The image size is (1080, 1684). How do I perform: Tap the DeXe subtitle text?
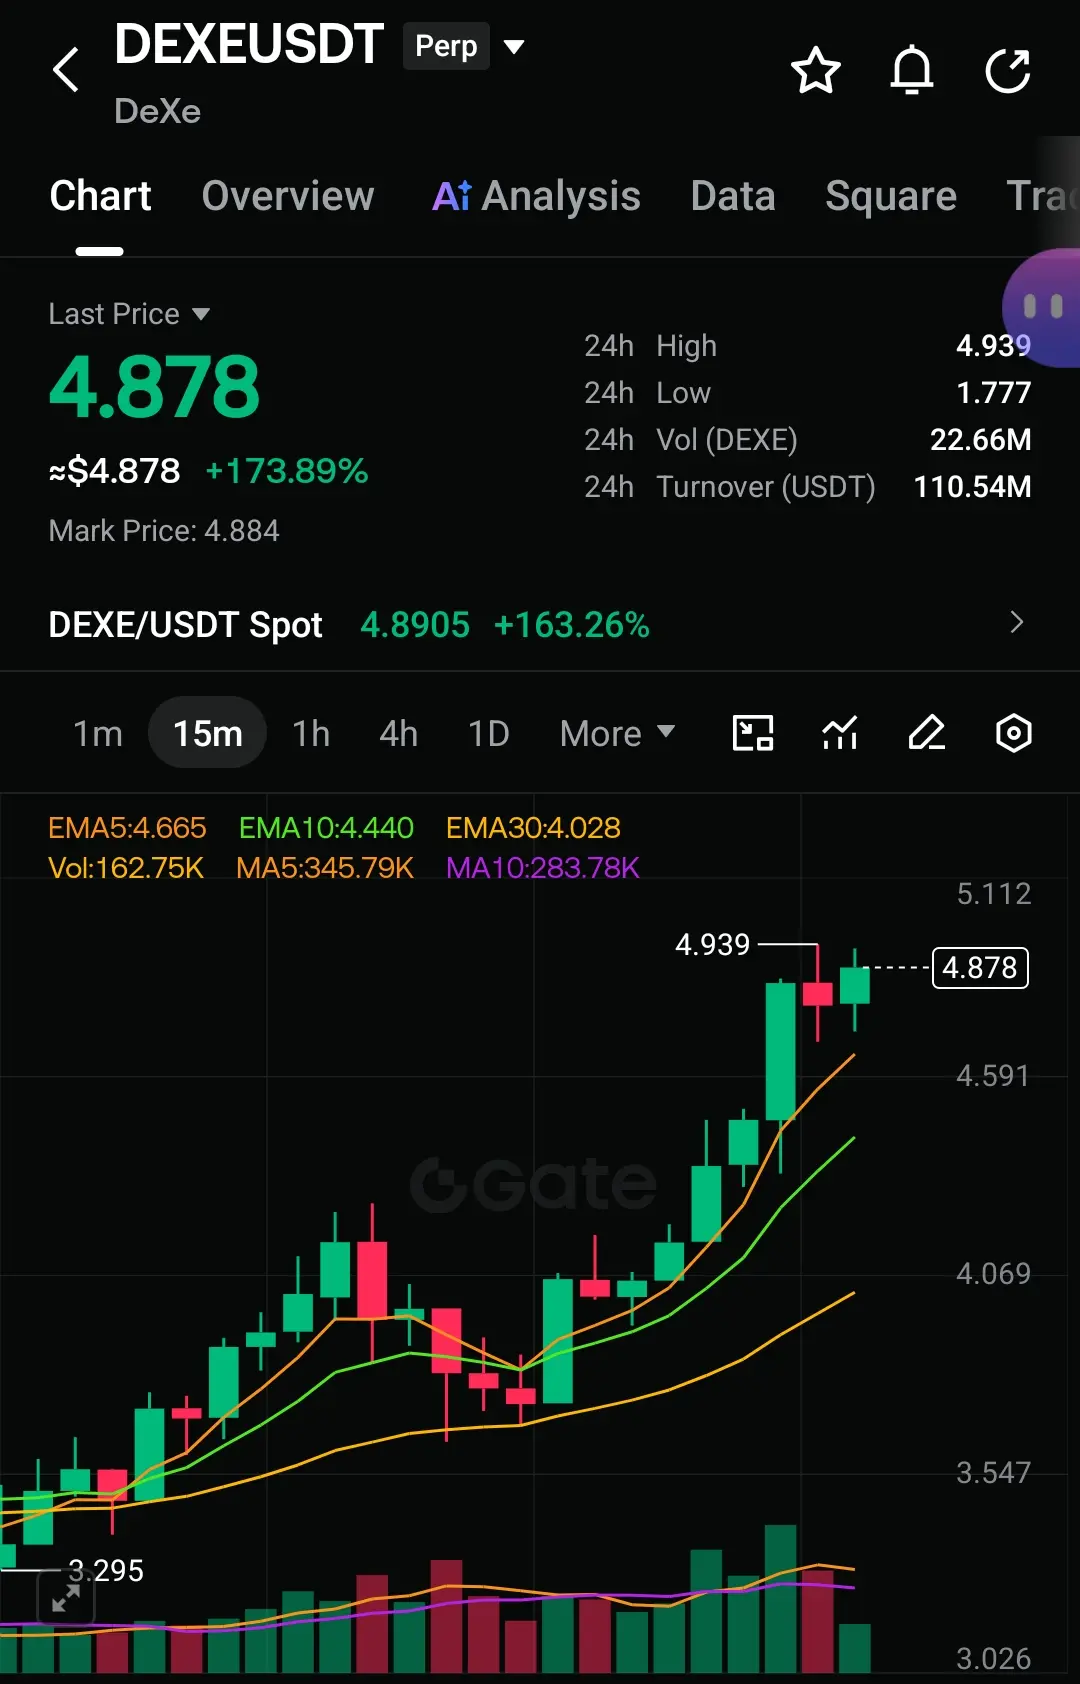pyautogui.click(x=157, y=111)
